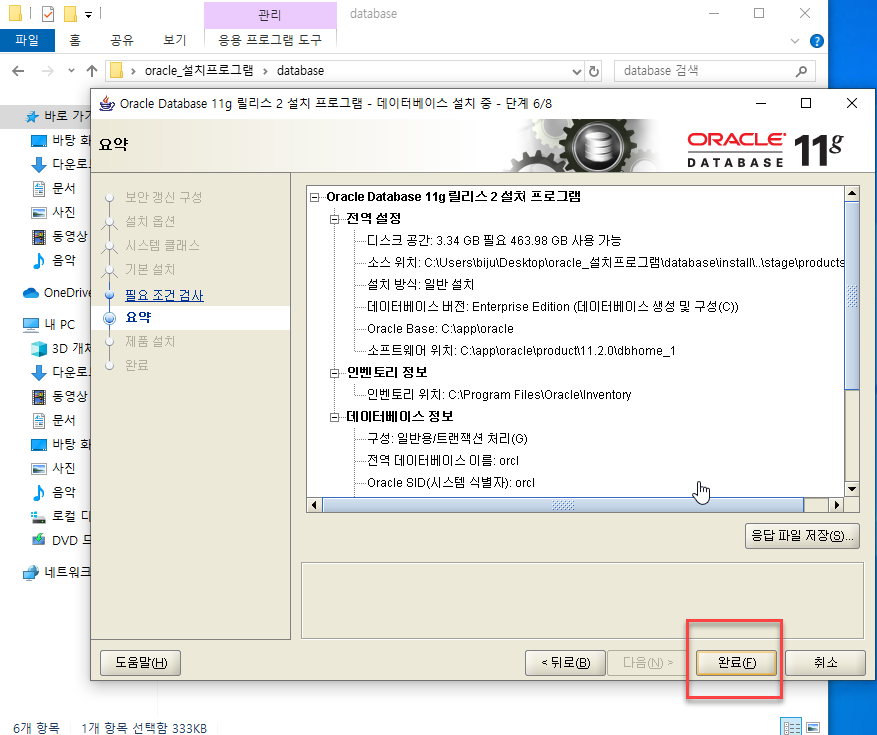Open the 필요 조건 검사 step link

pos(164,295)
